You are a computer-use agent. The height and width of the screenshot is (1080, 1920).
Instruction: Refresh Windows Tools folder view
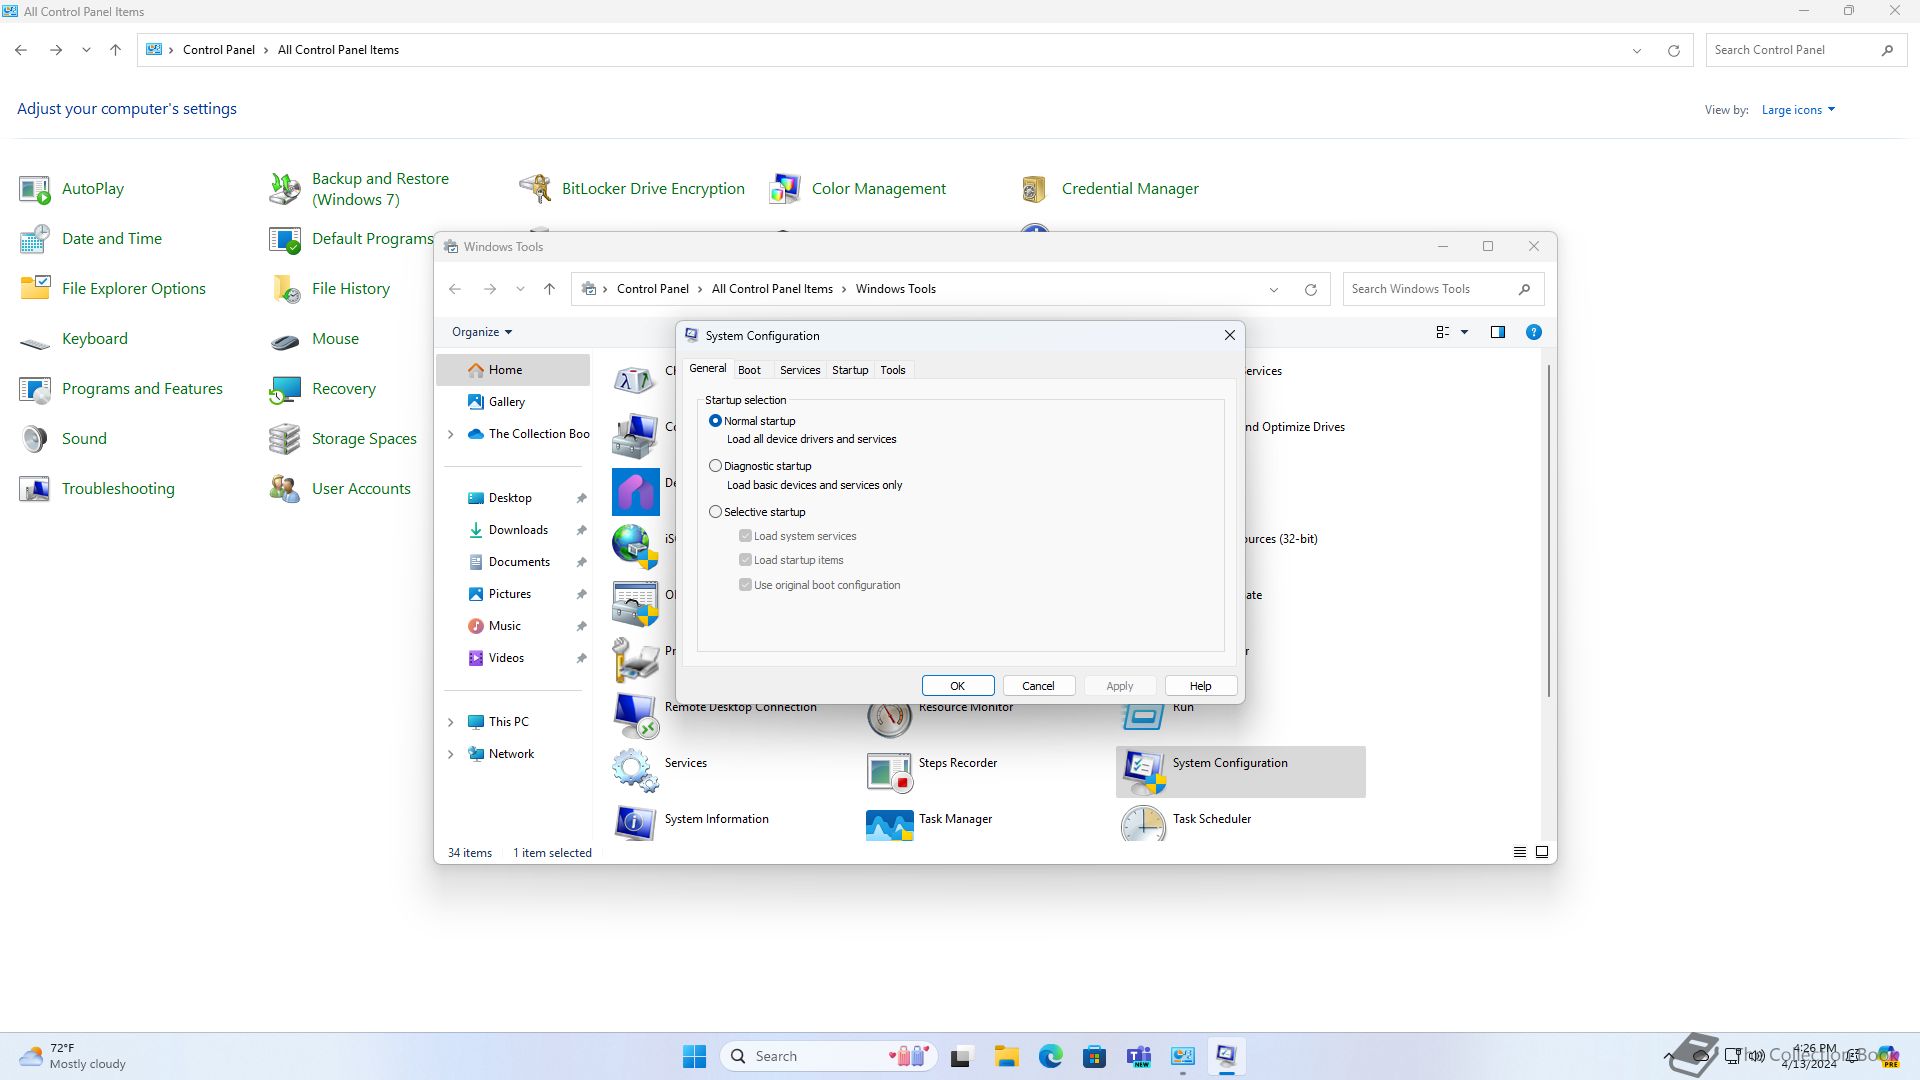pyautogui.click(x=1310, y=289)
